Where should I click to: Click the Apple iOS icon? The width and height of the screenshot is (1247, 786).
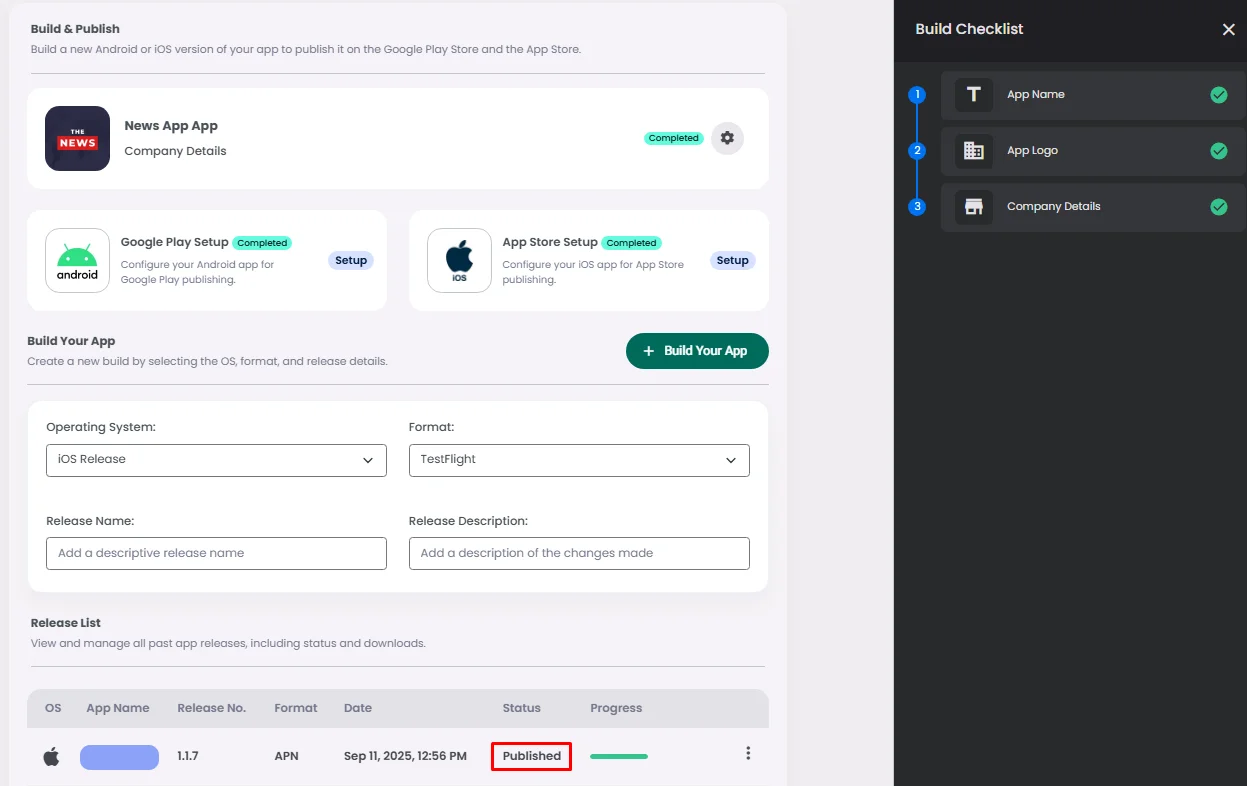tap(459, 260)
